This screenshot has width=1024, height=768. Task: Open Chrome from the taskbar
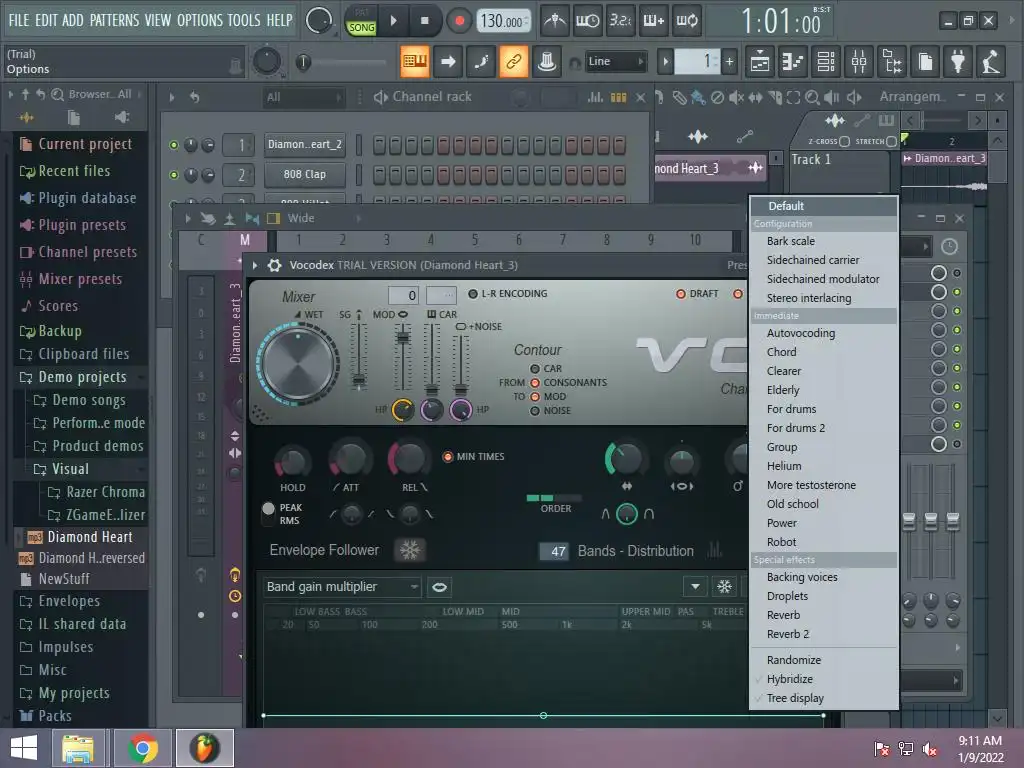click(142, 748)
